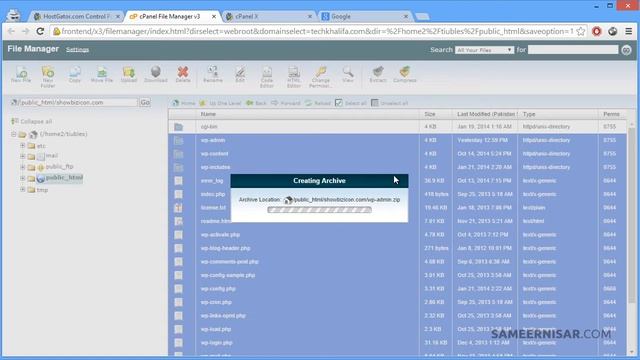
Task: Click the red extension icon in browser toolbar
Action: coord(597,31)
